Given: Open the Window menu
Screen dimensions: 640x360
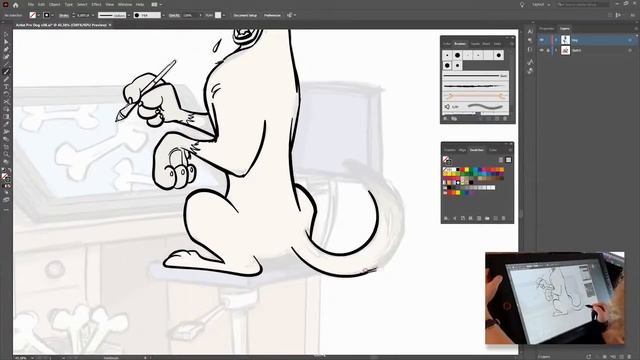Looking at the screenshot, I should coord(124,4).
